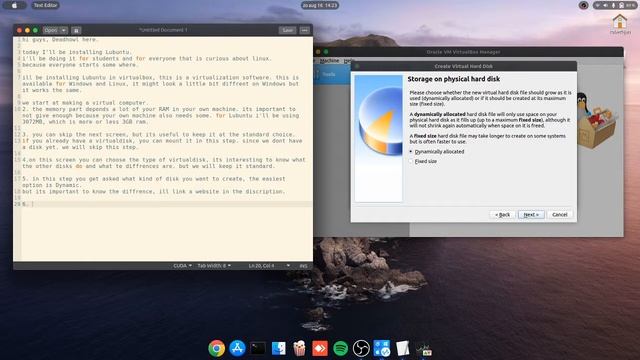The image size is (640, 360).
Task: Select the Dynamically allocated radio option
Action: [x=437, y=151]
